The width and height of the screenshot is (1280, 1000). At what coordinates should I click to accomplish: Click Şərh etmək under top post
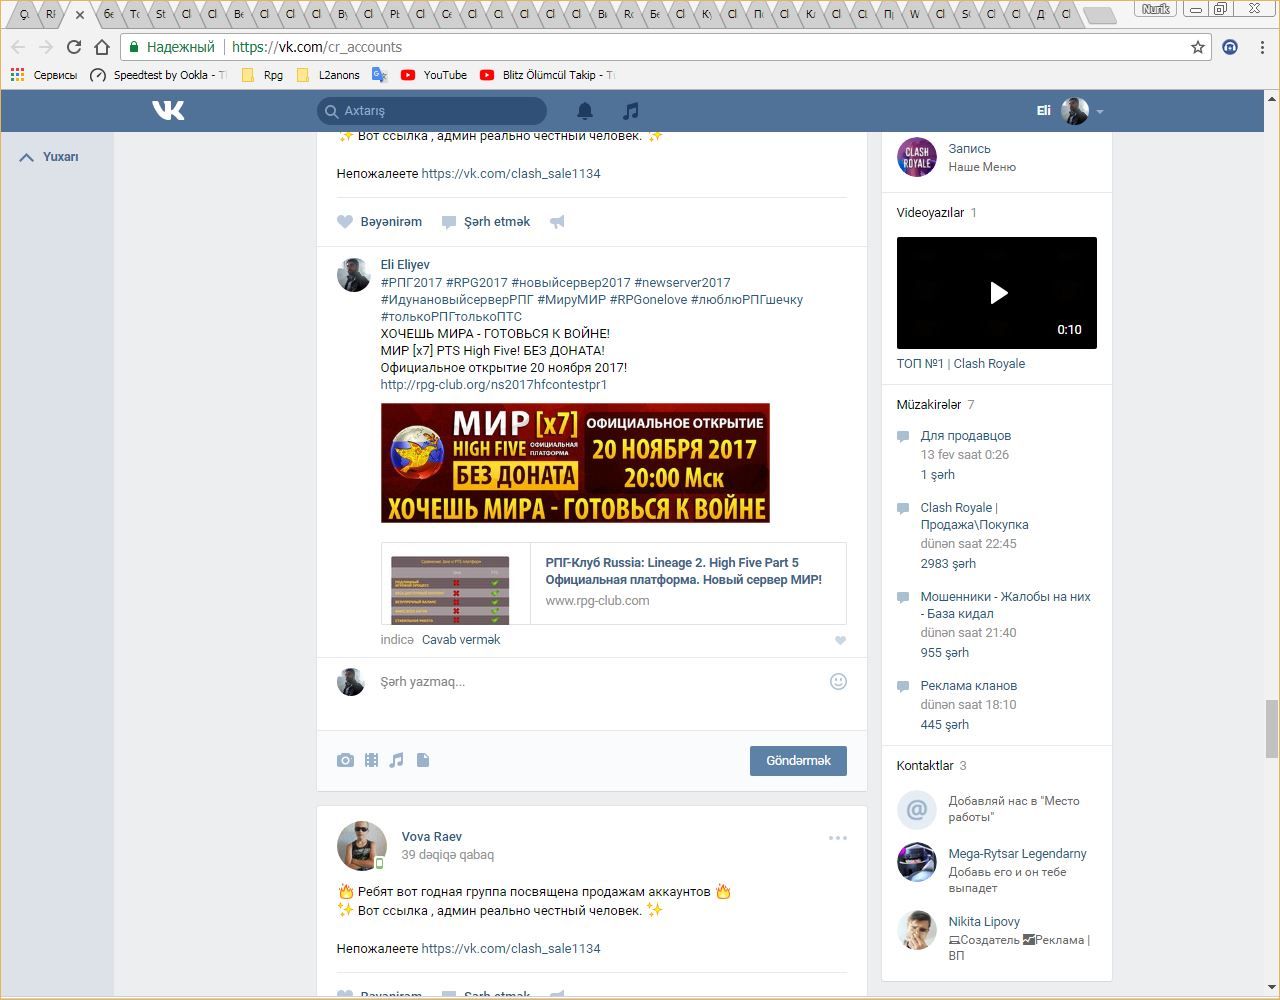486,222
